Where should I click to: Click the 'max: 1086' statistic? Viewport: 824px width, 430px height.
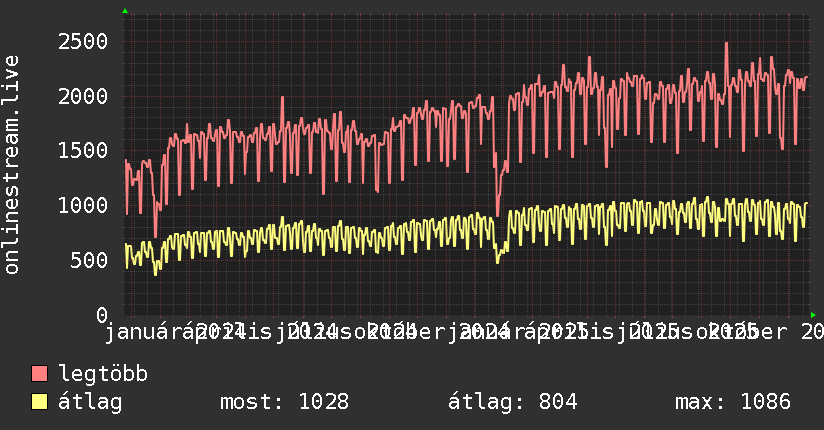(x=733, y=402)
